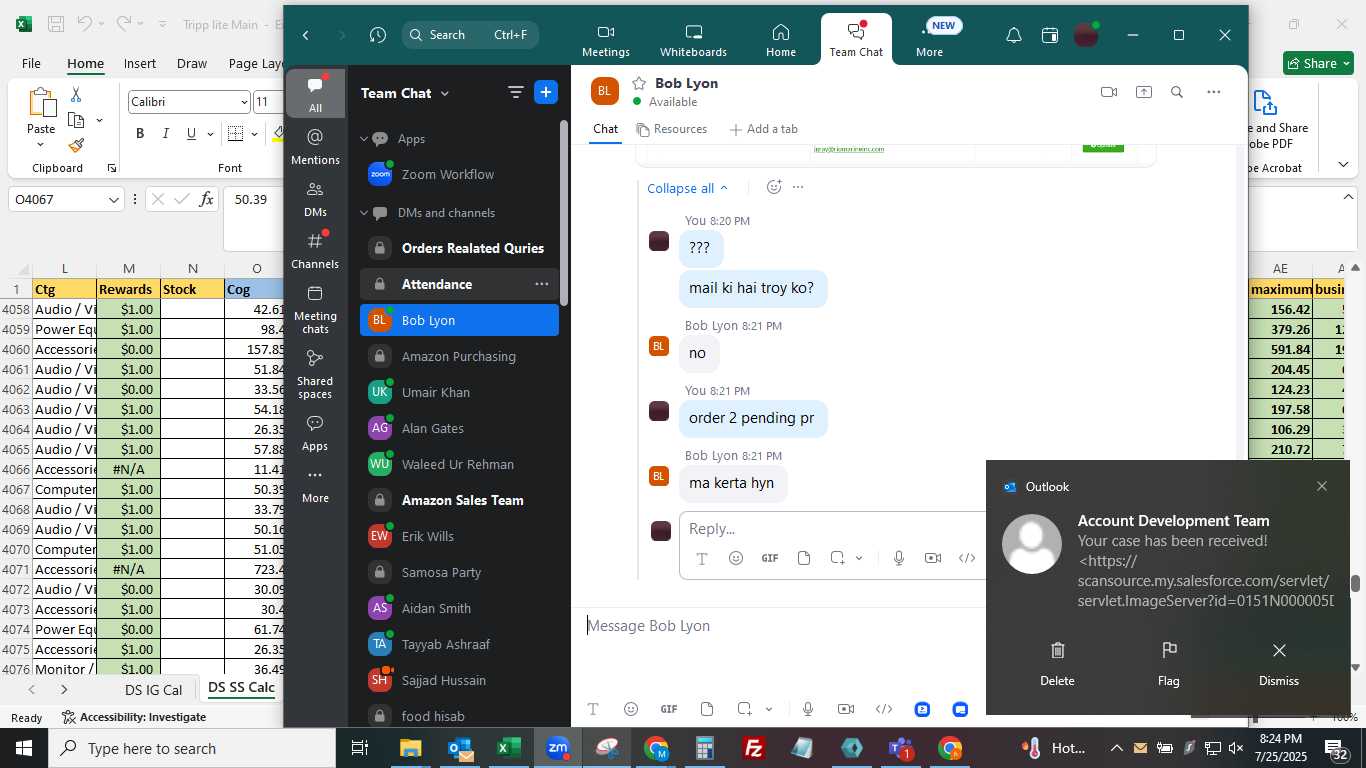Open Amazon Sales Team channel

tap(459, 500)
